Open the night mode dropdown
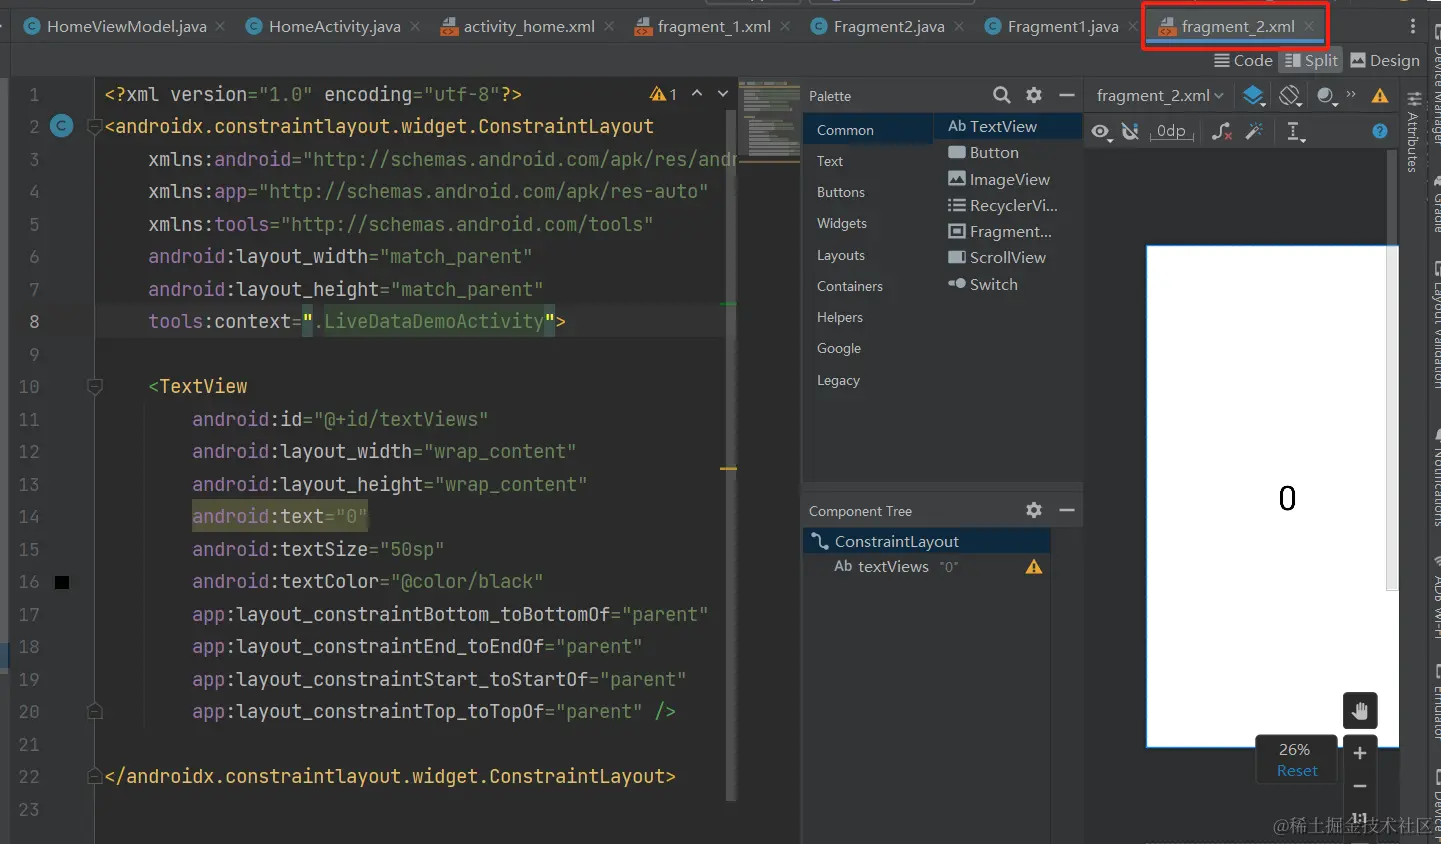 click(x=1328, y=95)
